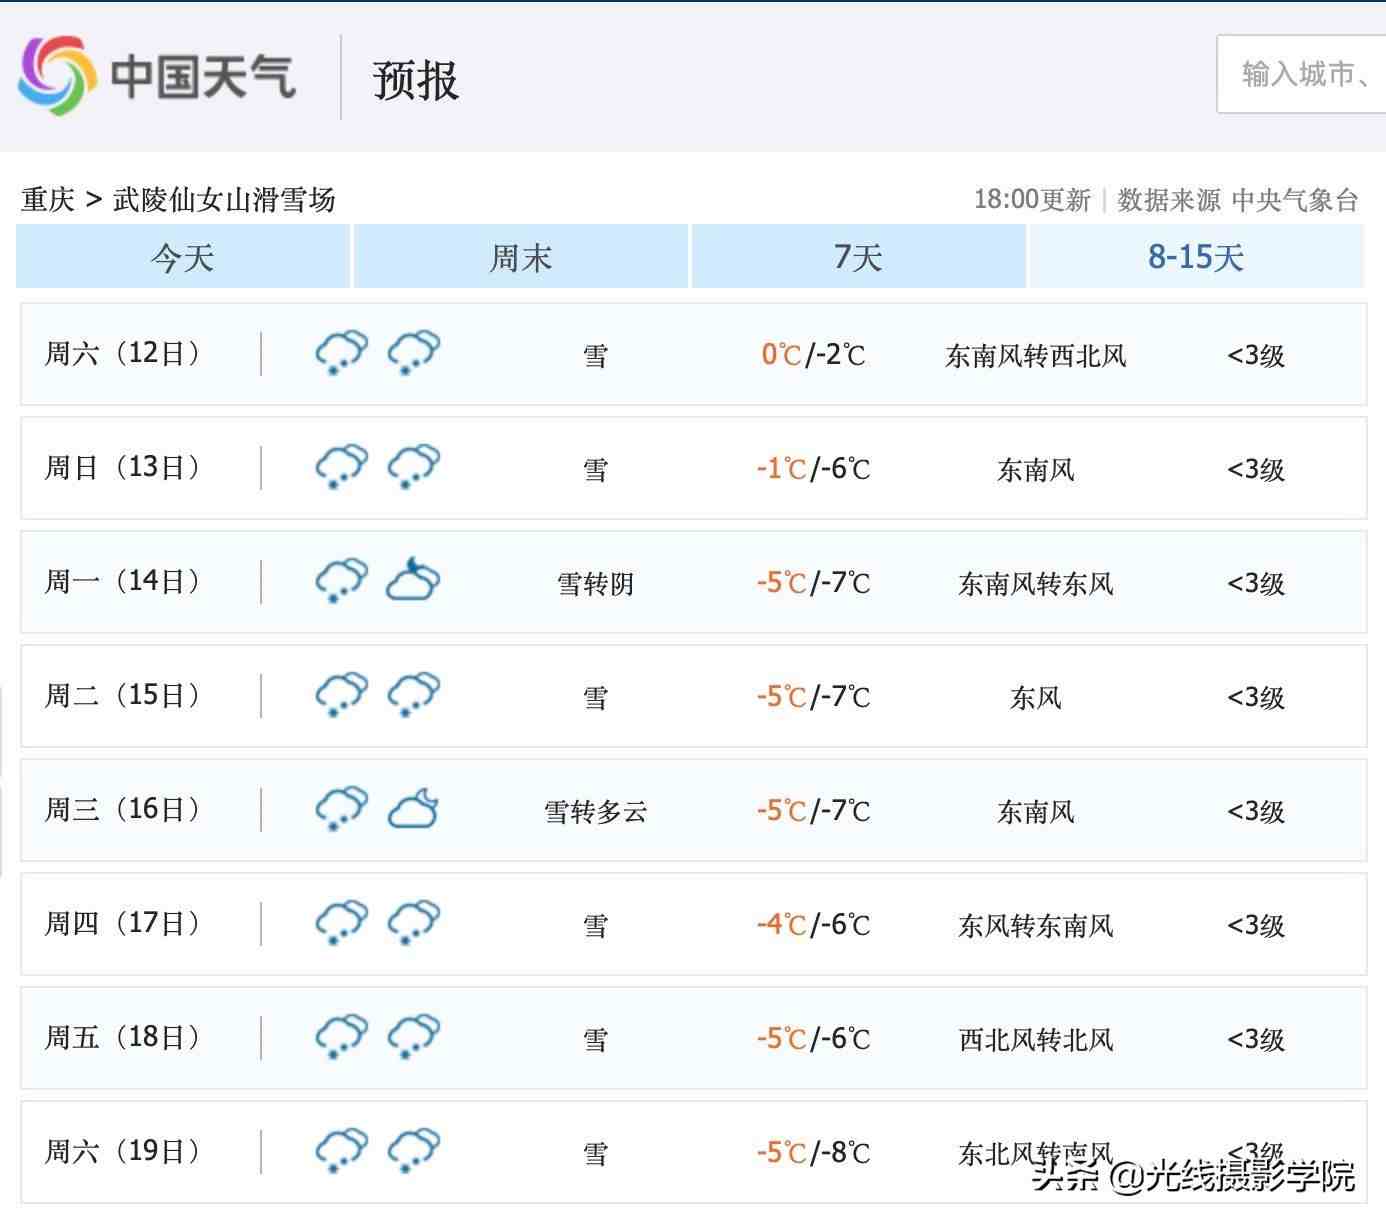Click night snow icon for 周日 13日
This screenshot has width=1386, height=1224.
[x=414, y=467]
